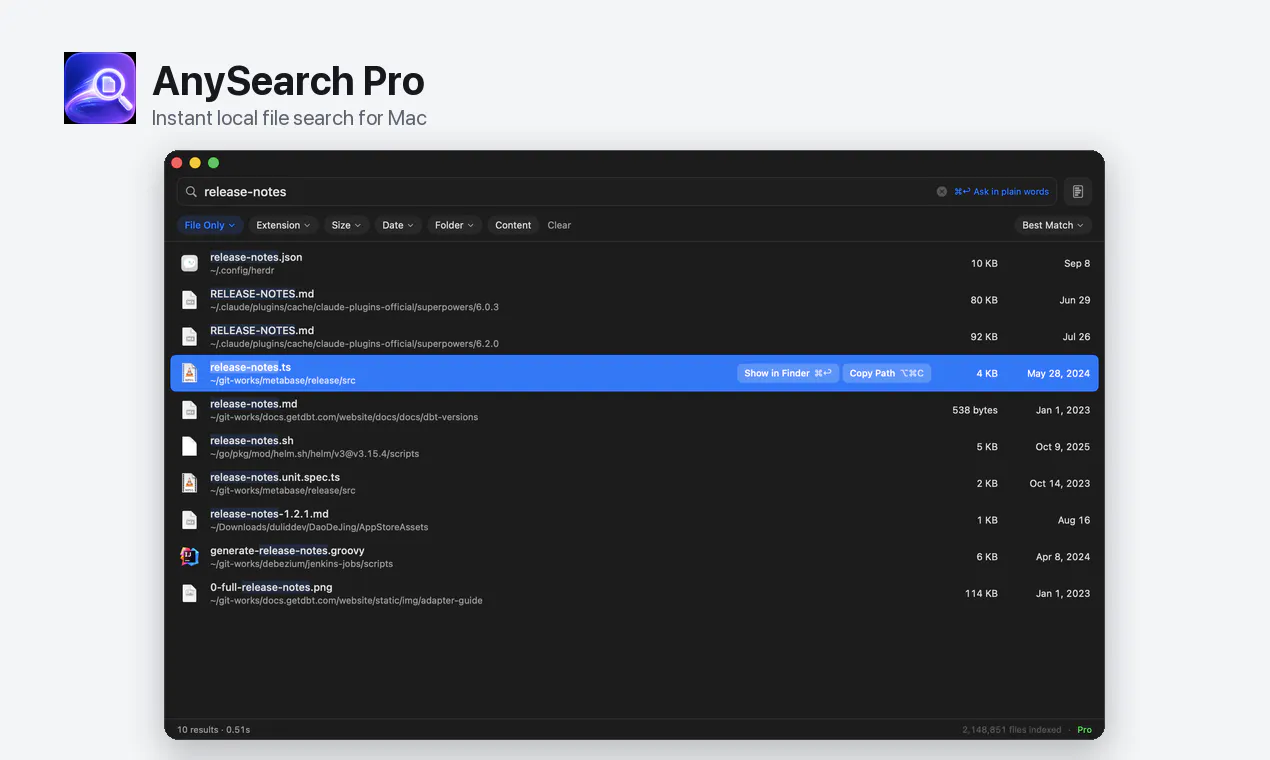1270x760 pixels.
Task: Click the Apr 8, 2024 date
Action: pyautogui.click(x=1063, y=557)
